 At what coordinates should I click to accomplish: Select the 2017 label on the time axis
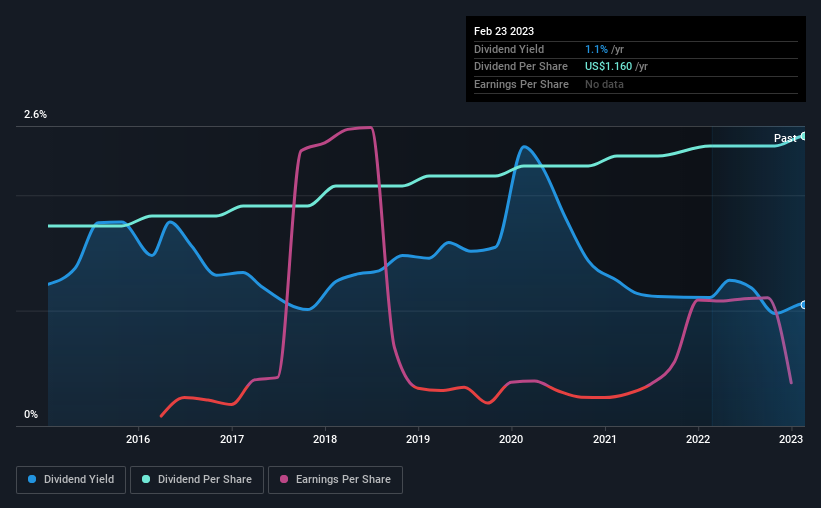coord(231,439)
